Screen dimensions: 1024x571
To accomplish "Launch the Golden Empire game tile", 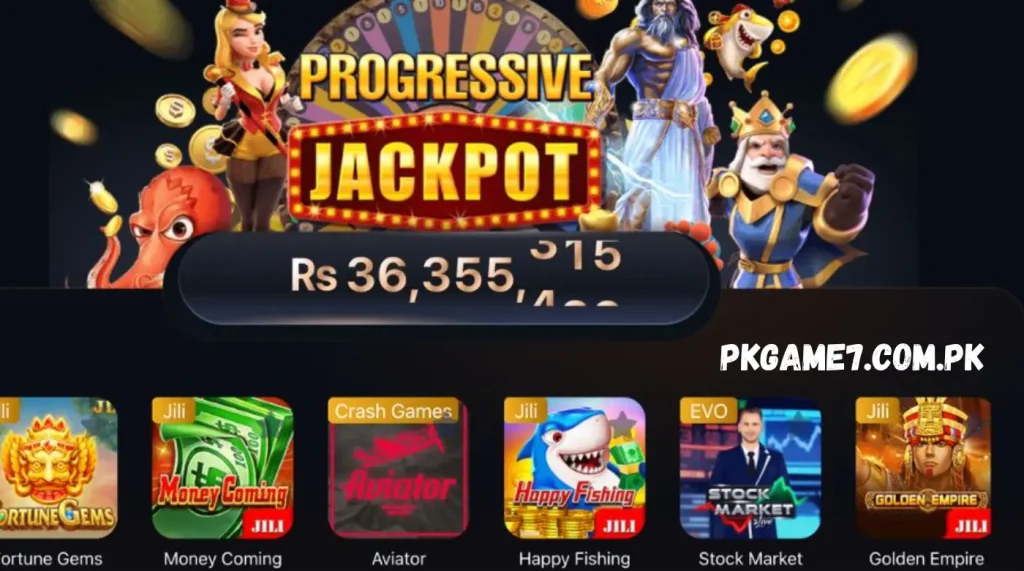I will 923,468.
